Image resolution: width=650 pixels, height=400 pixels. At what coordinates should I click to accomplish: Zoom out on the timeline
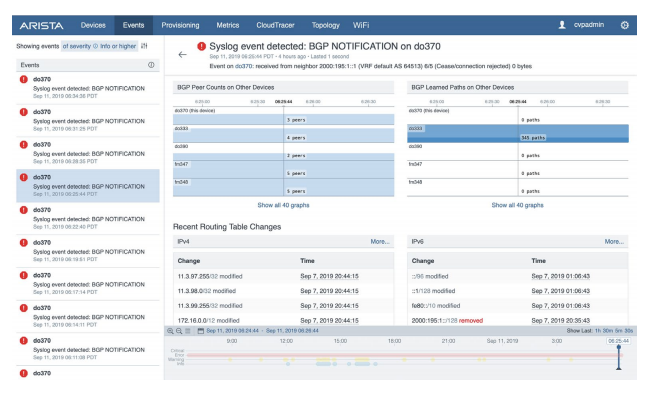(179, 331)
